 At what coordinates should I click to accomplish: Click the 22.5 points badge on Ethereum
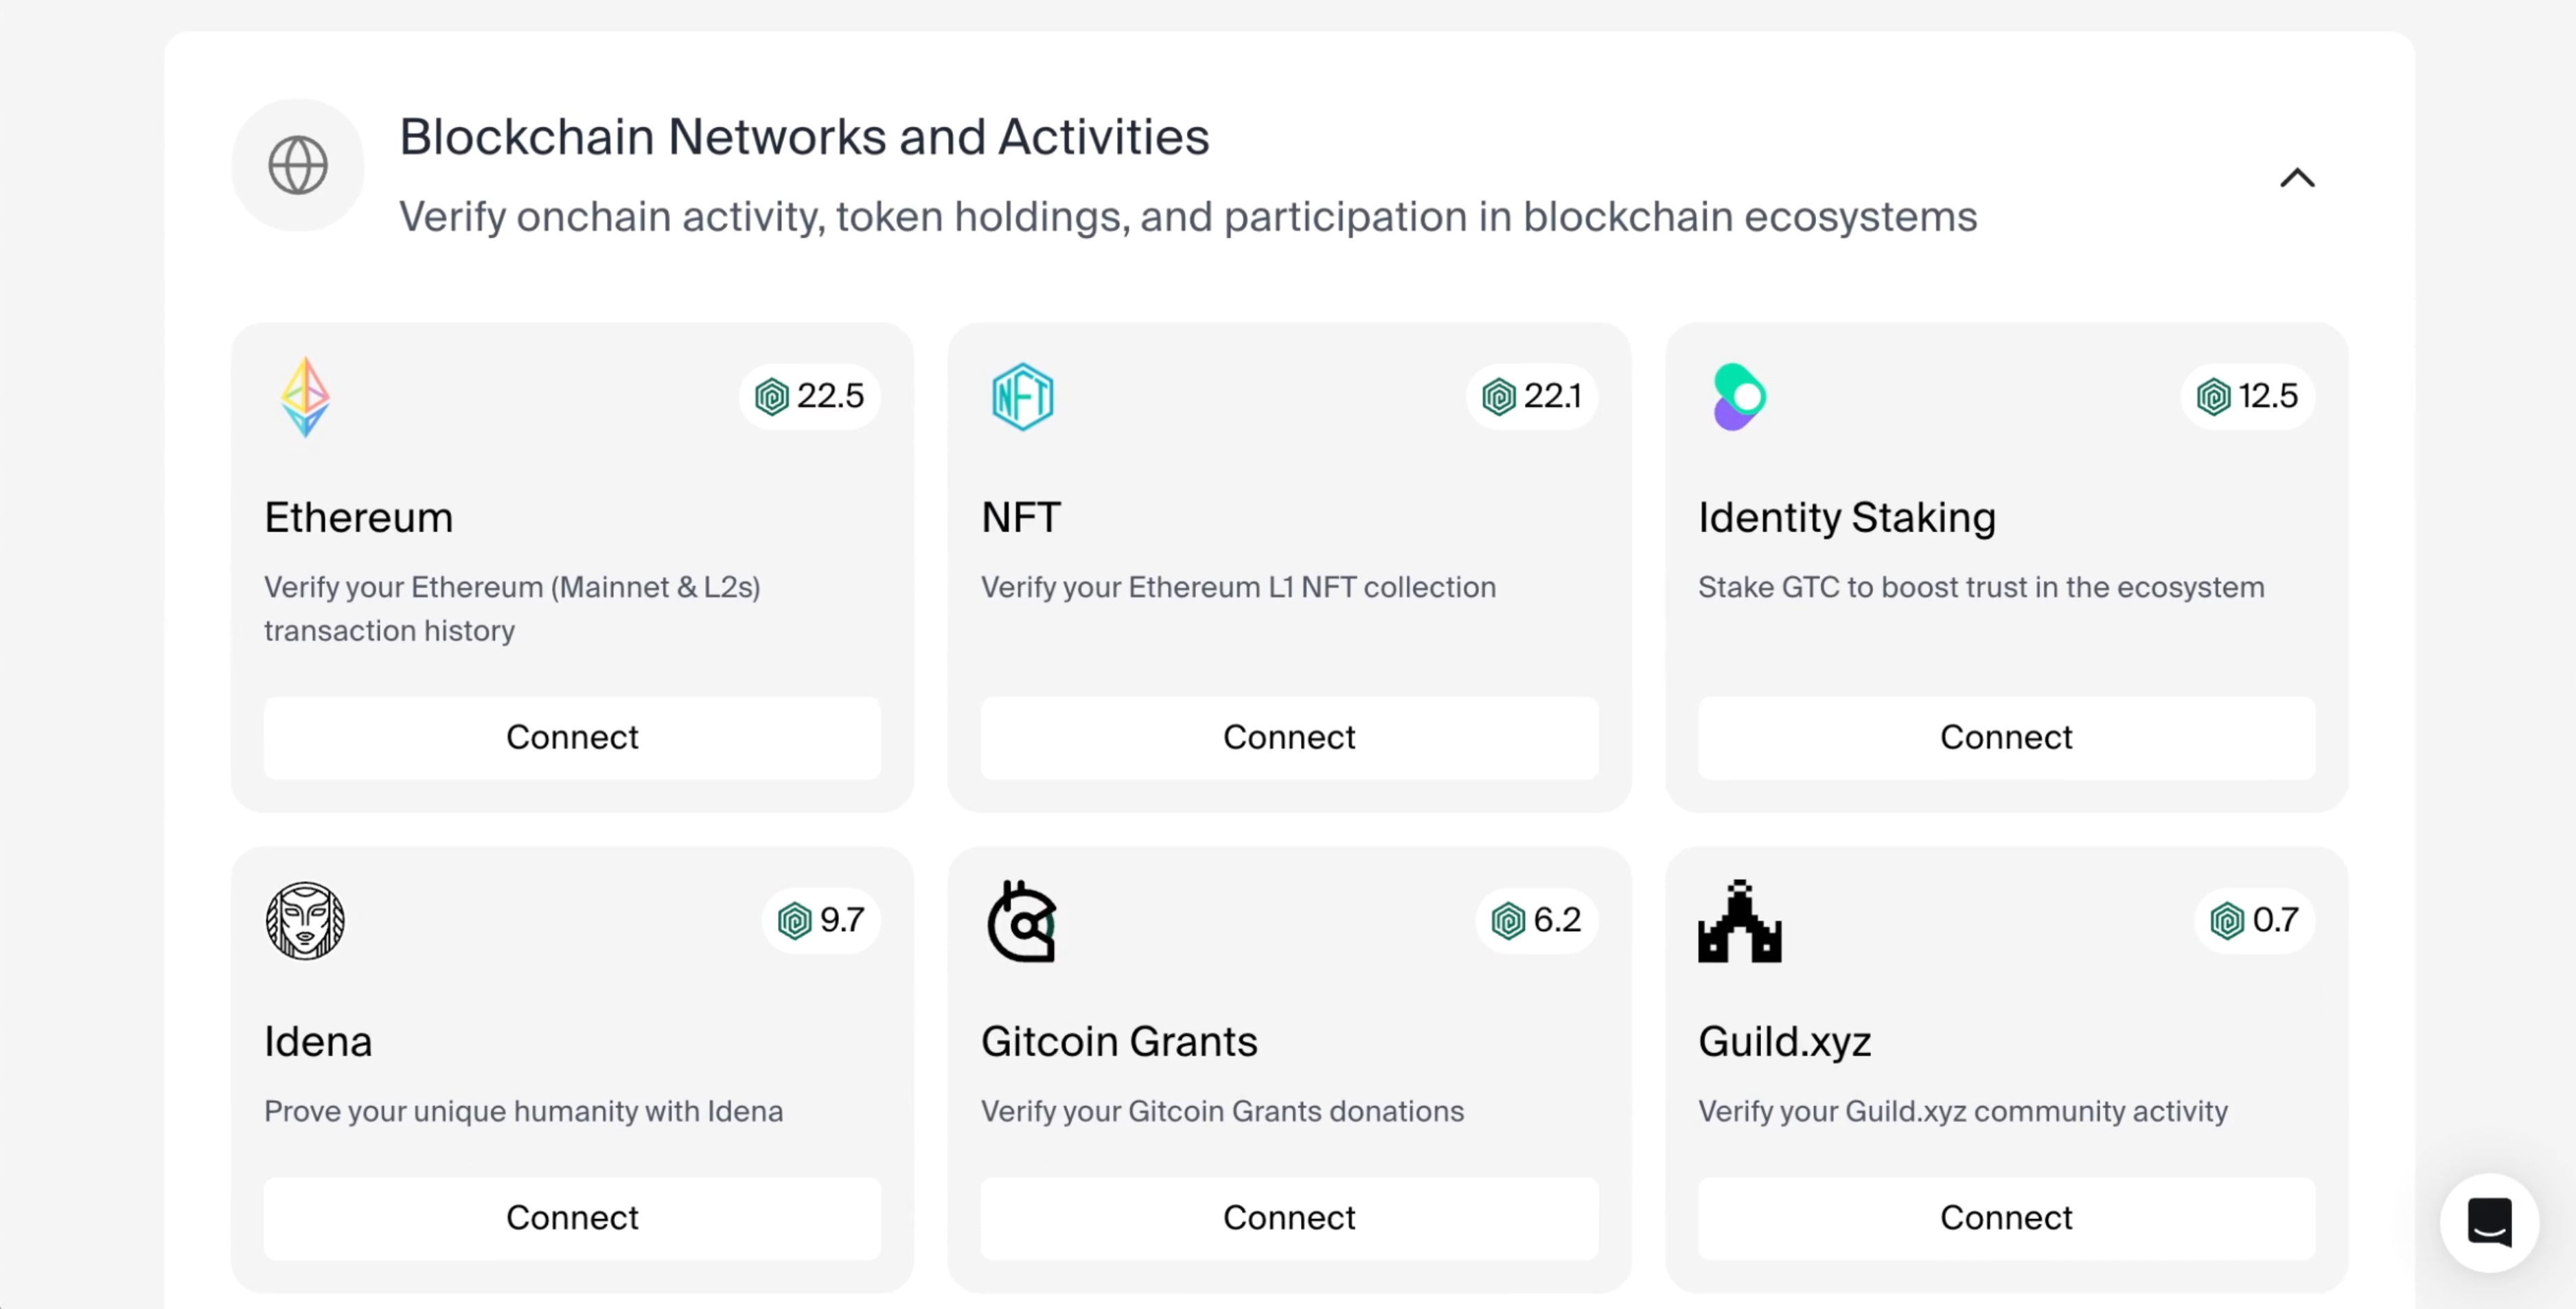coord(810,397)
